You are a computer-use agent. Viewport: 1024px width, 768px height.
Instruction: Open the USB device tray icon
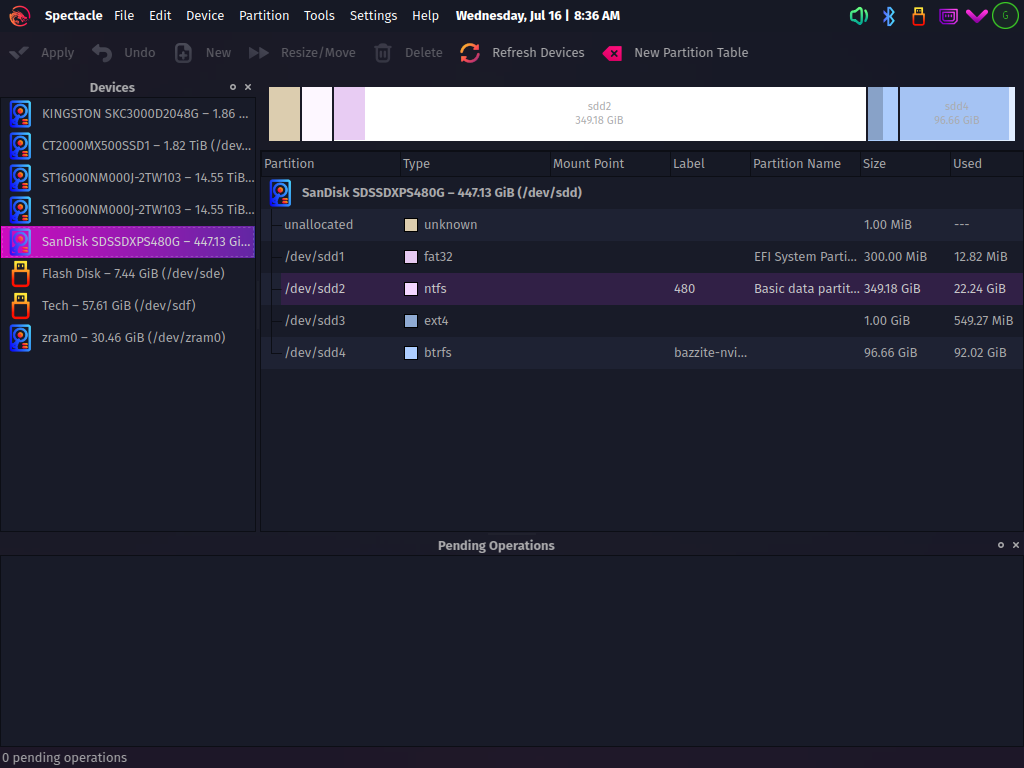pyautogui.click(x=918, y=16)
